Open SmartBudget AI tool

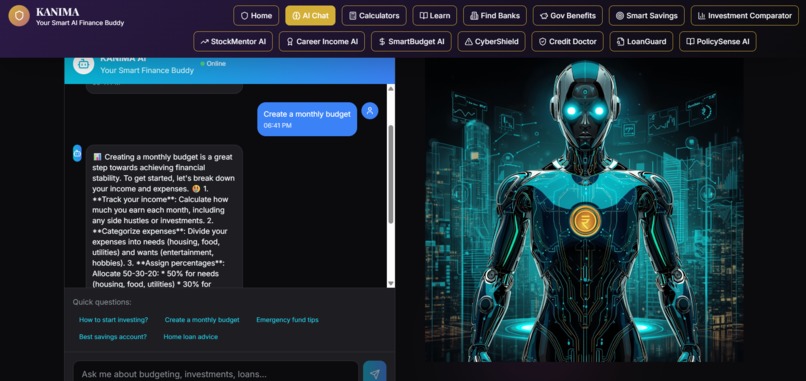[411, 42]
